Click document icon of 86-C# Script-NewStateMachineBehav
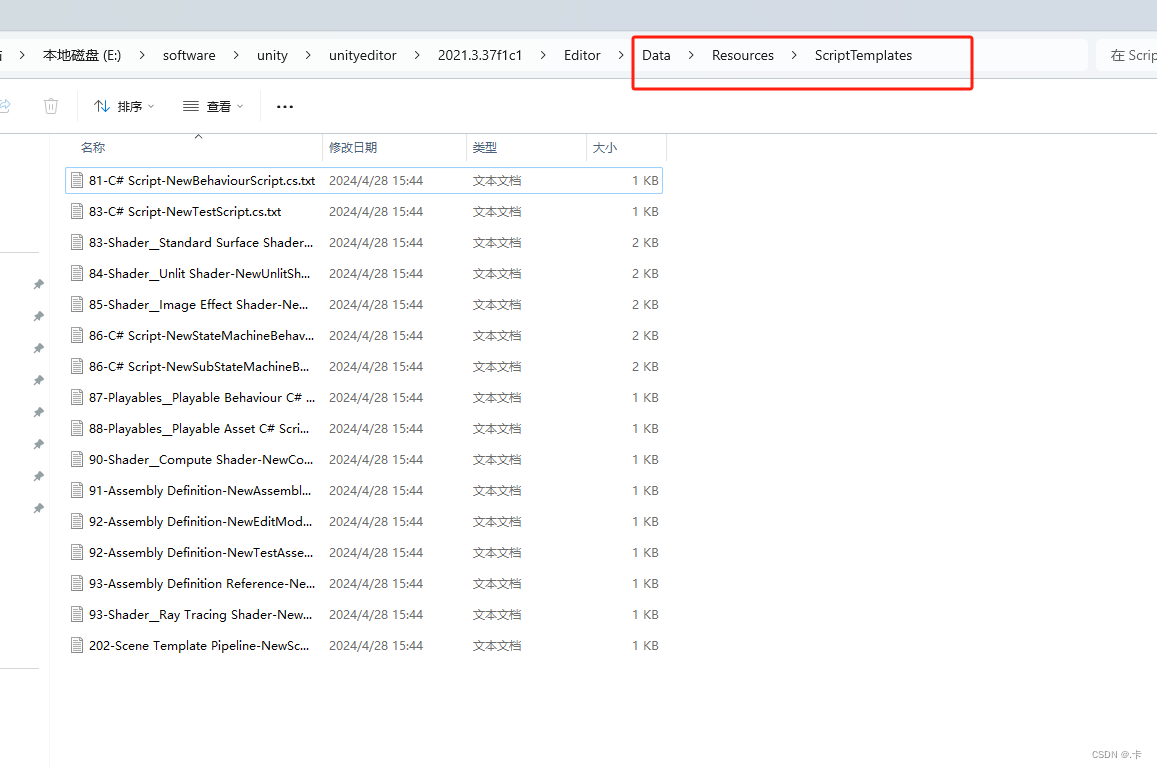1157x769 pixels. [x=77, y=336]
